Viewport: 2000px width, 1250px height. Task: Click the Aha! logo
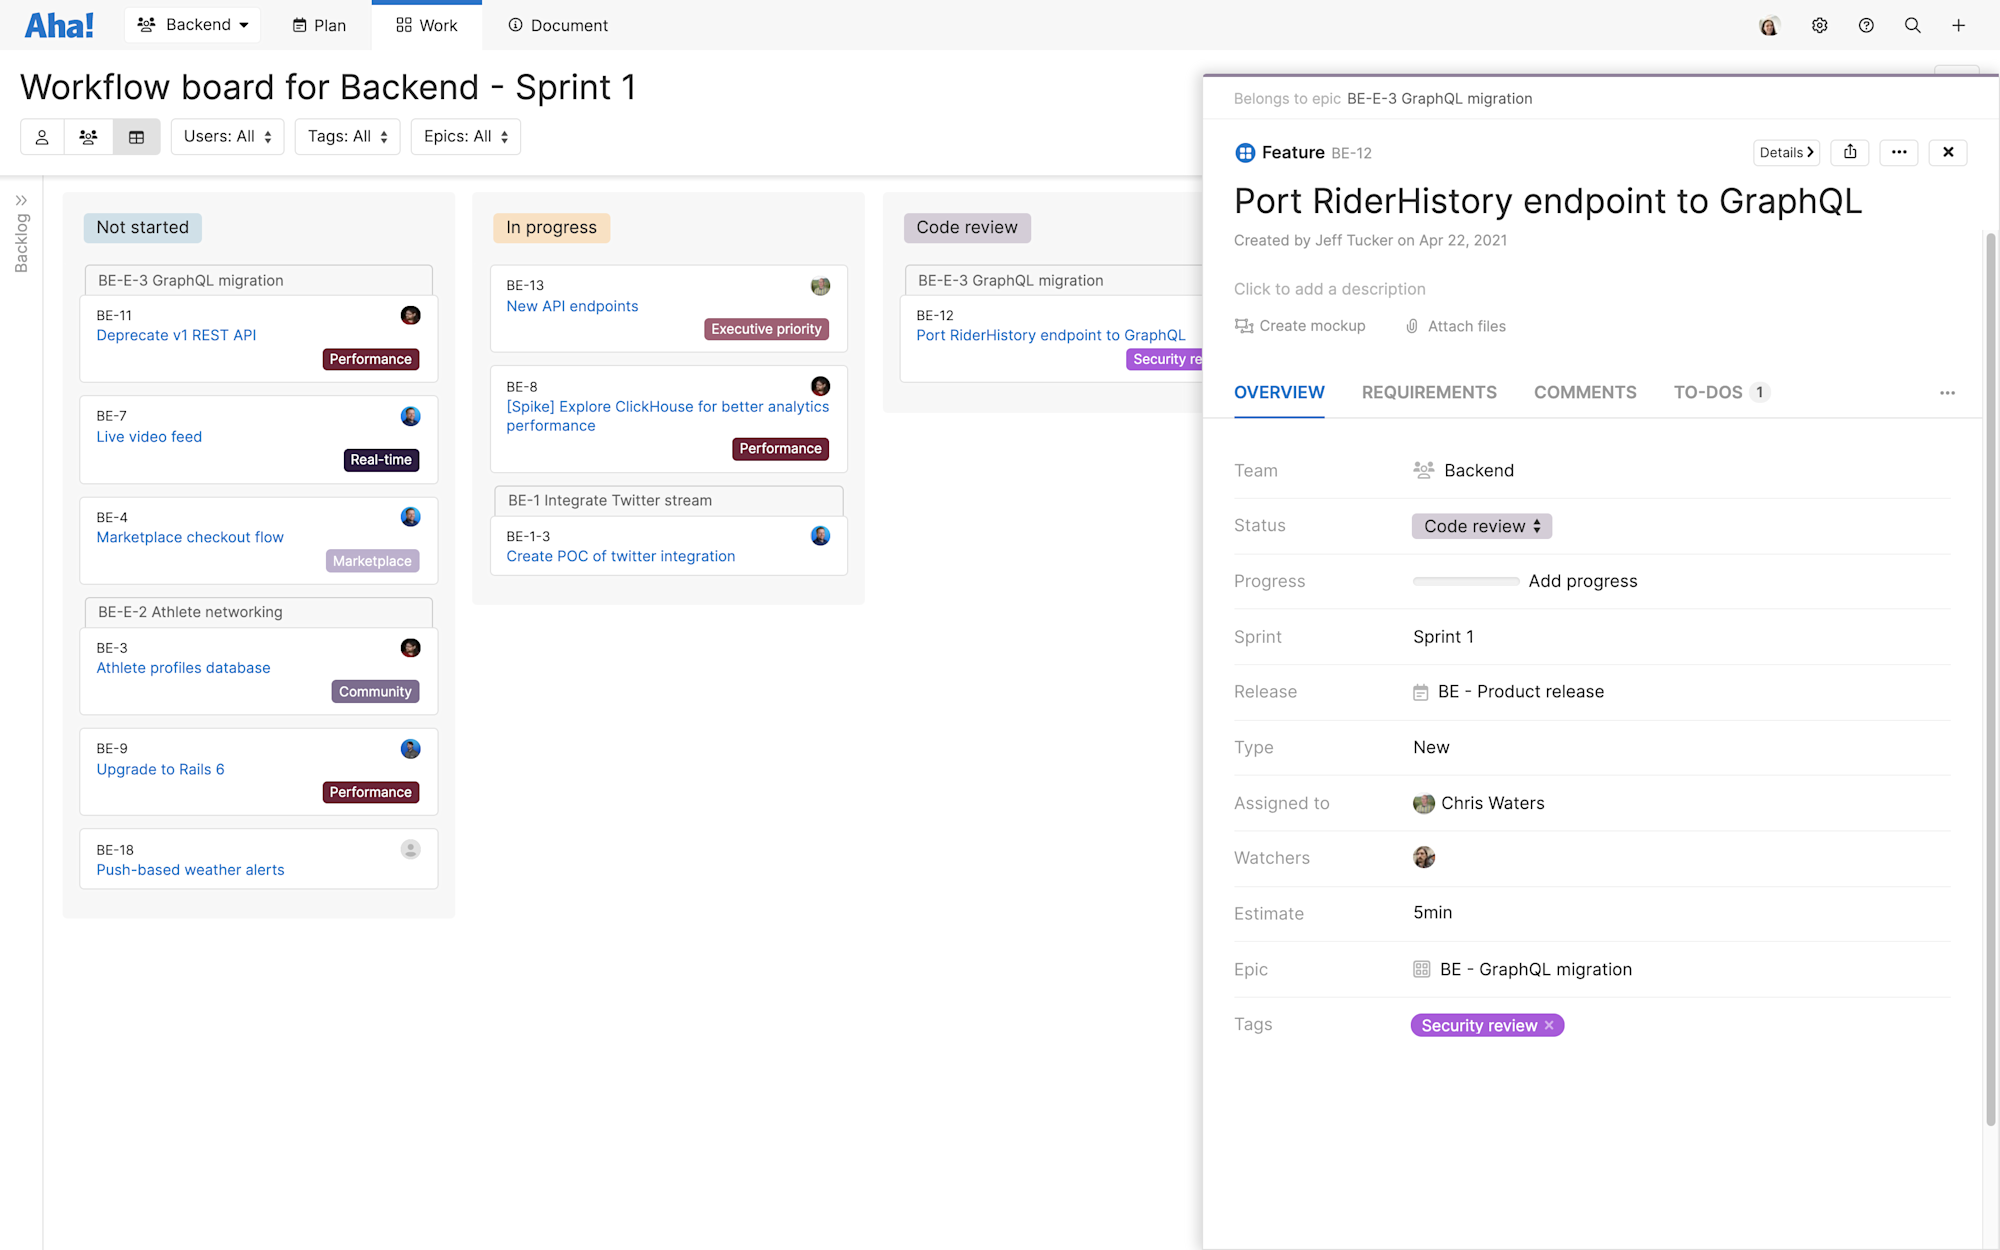point(59,25)
